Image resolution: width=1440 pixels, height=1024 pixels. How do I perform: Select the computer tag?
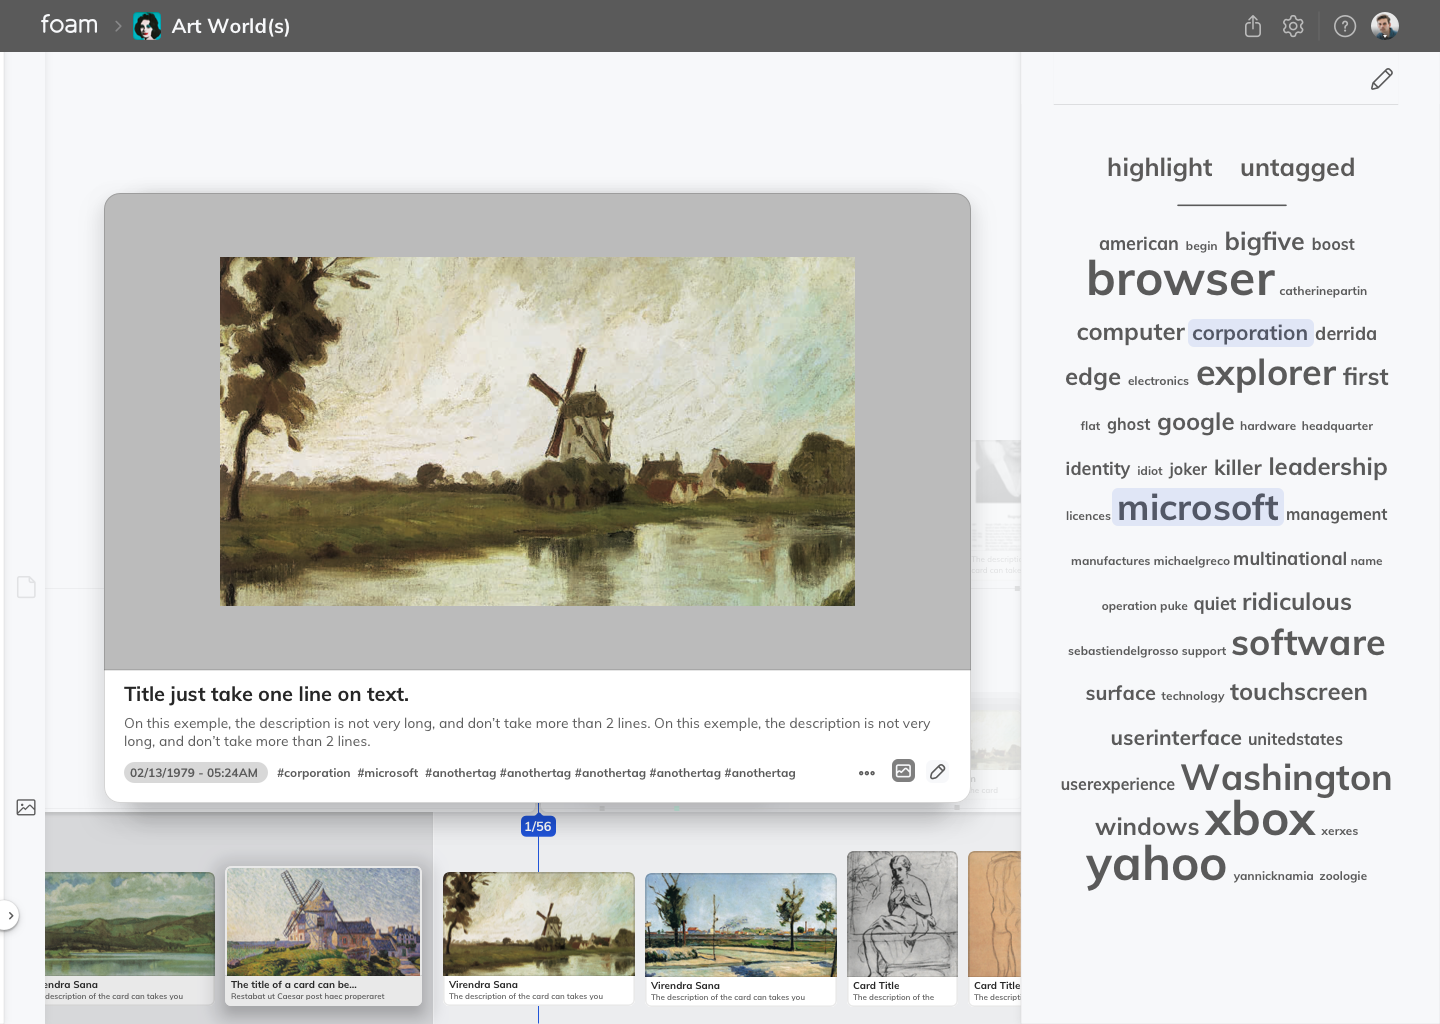tap(1130, 332)
